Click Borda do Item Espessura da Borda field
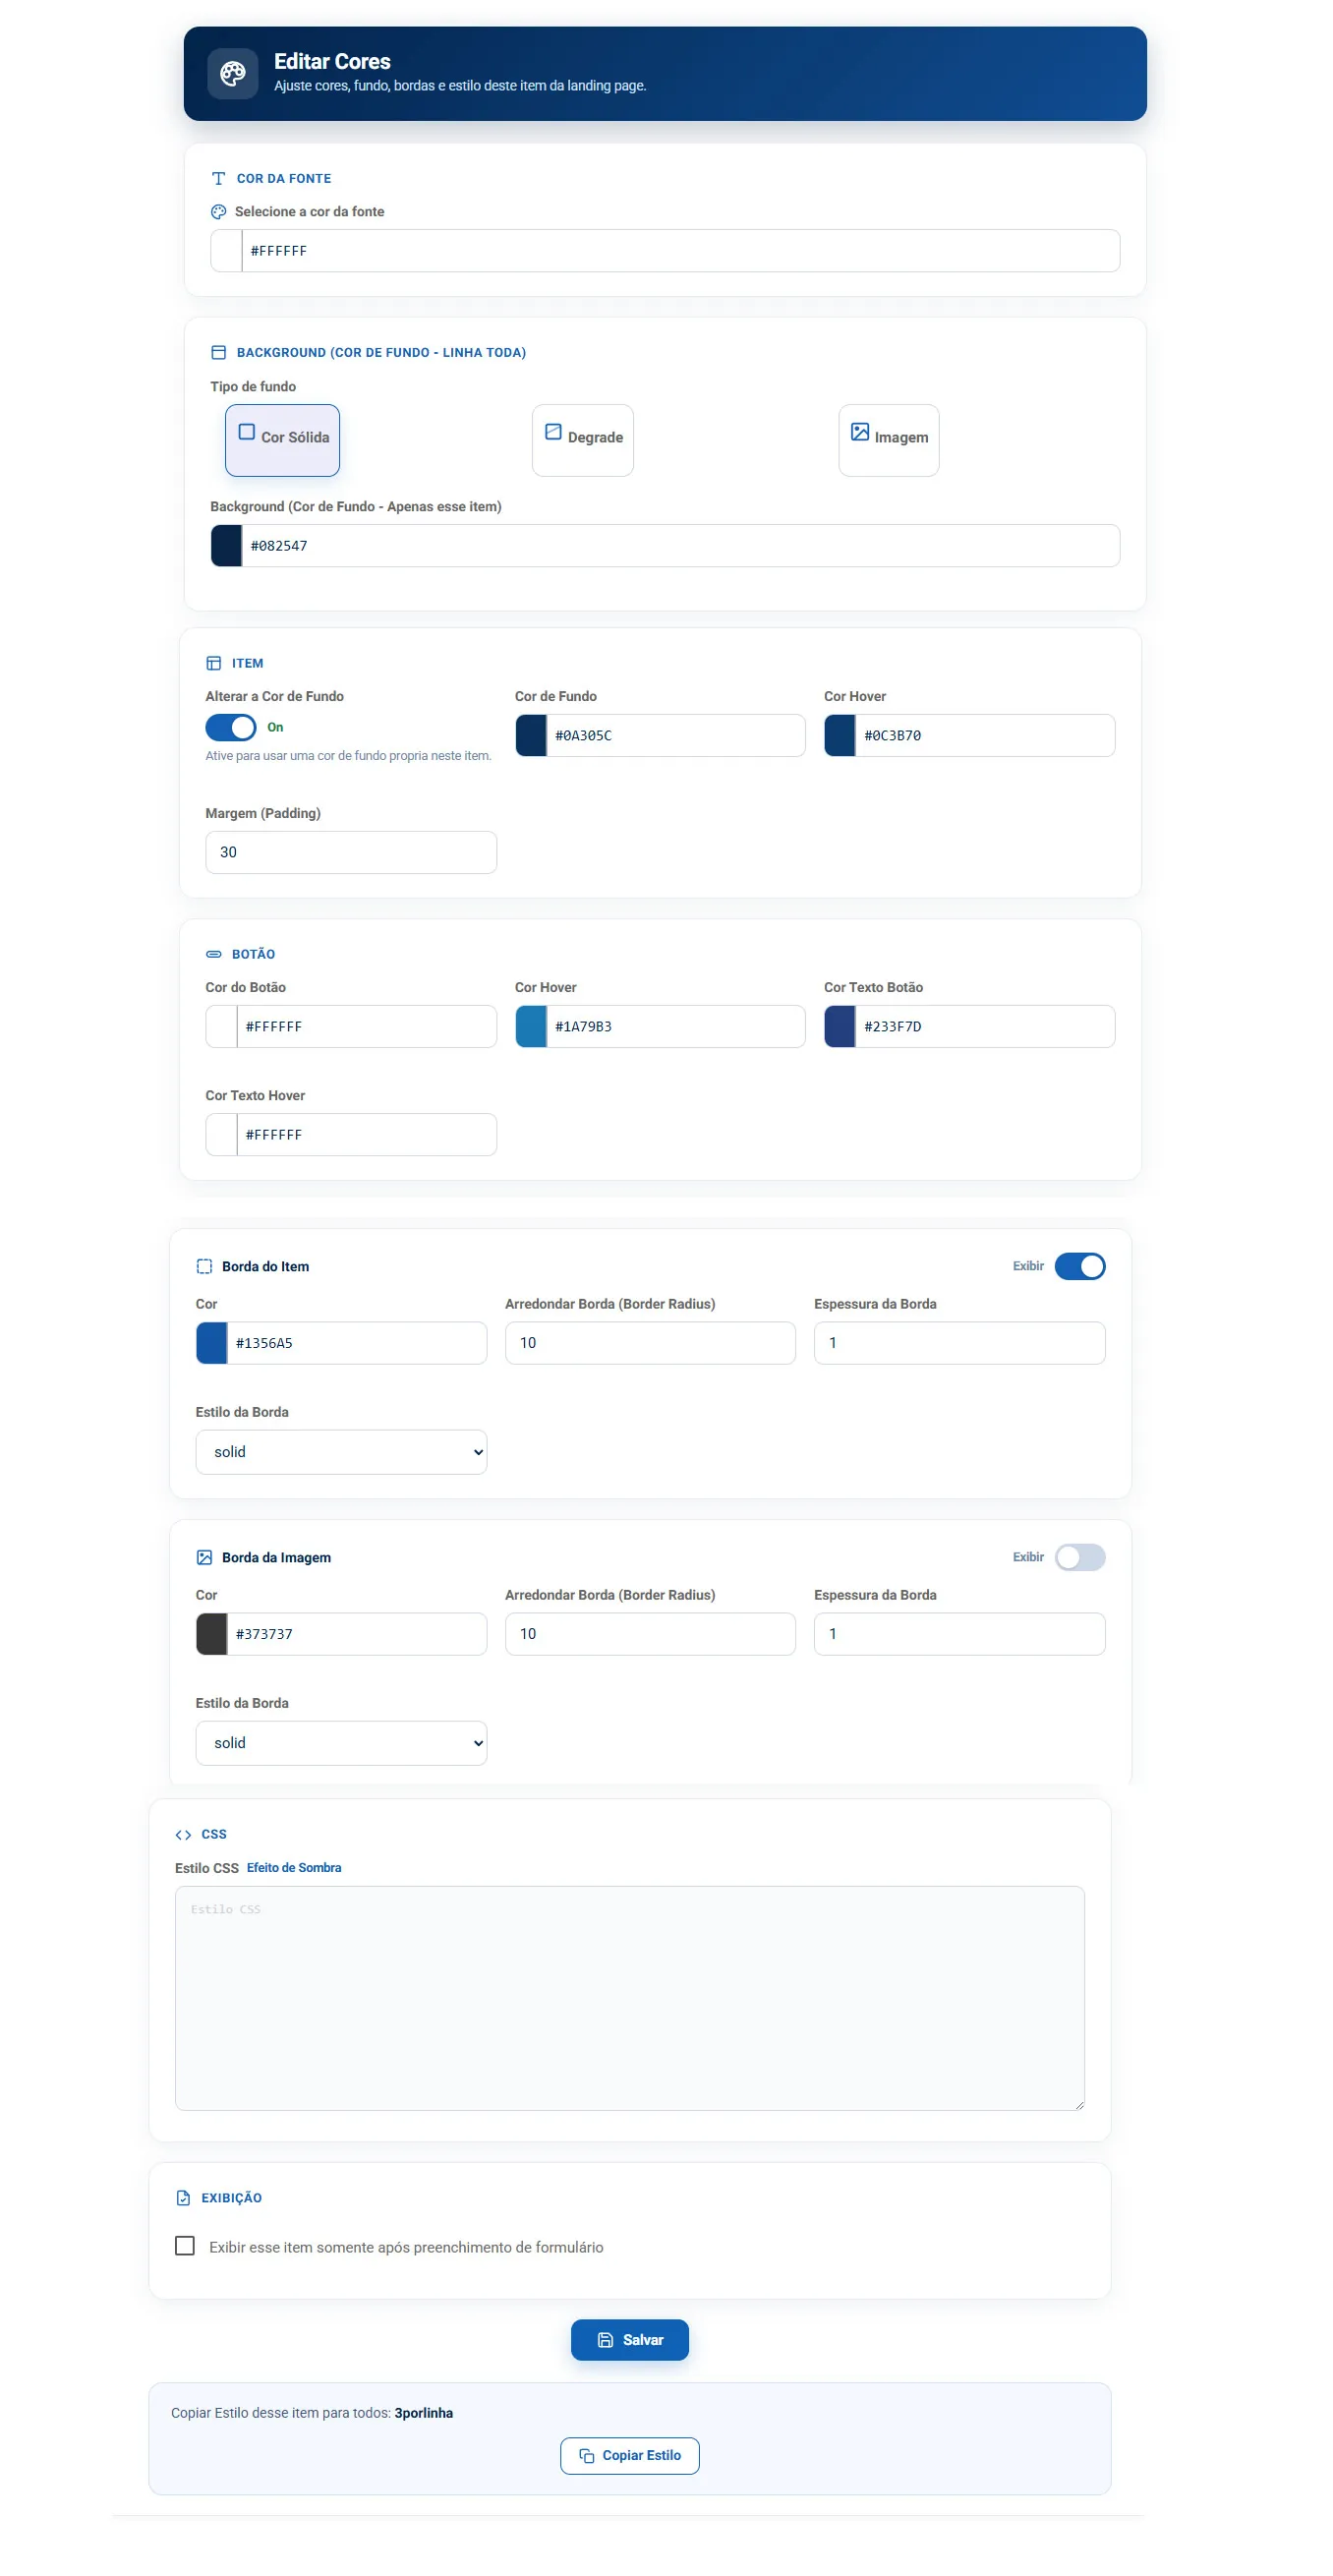 960,1344
